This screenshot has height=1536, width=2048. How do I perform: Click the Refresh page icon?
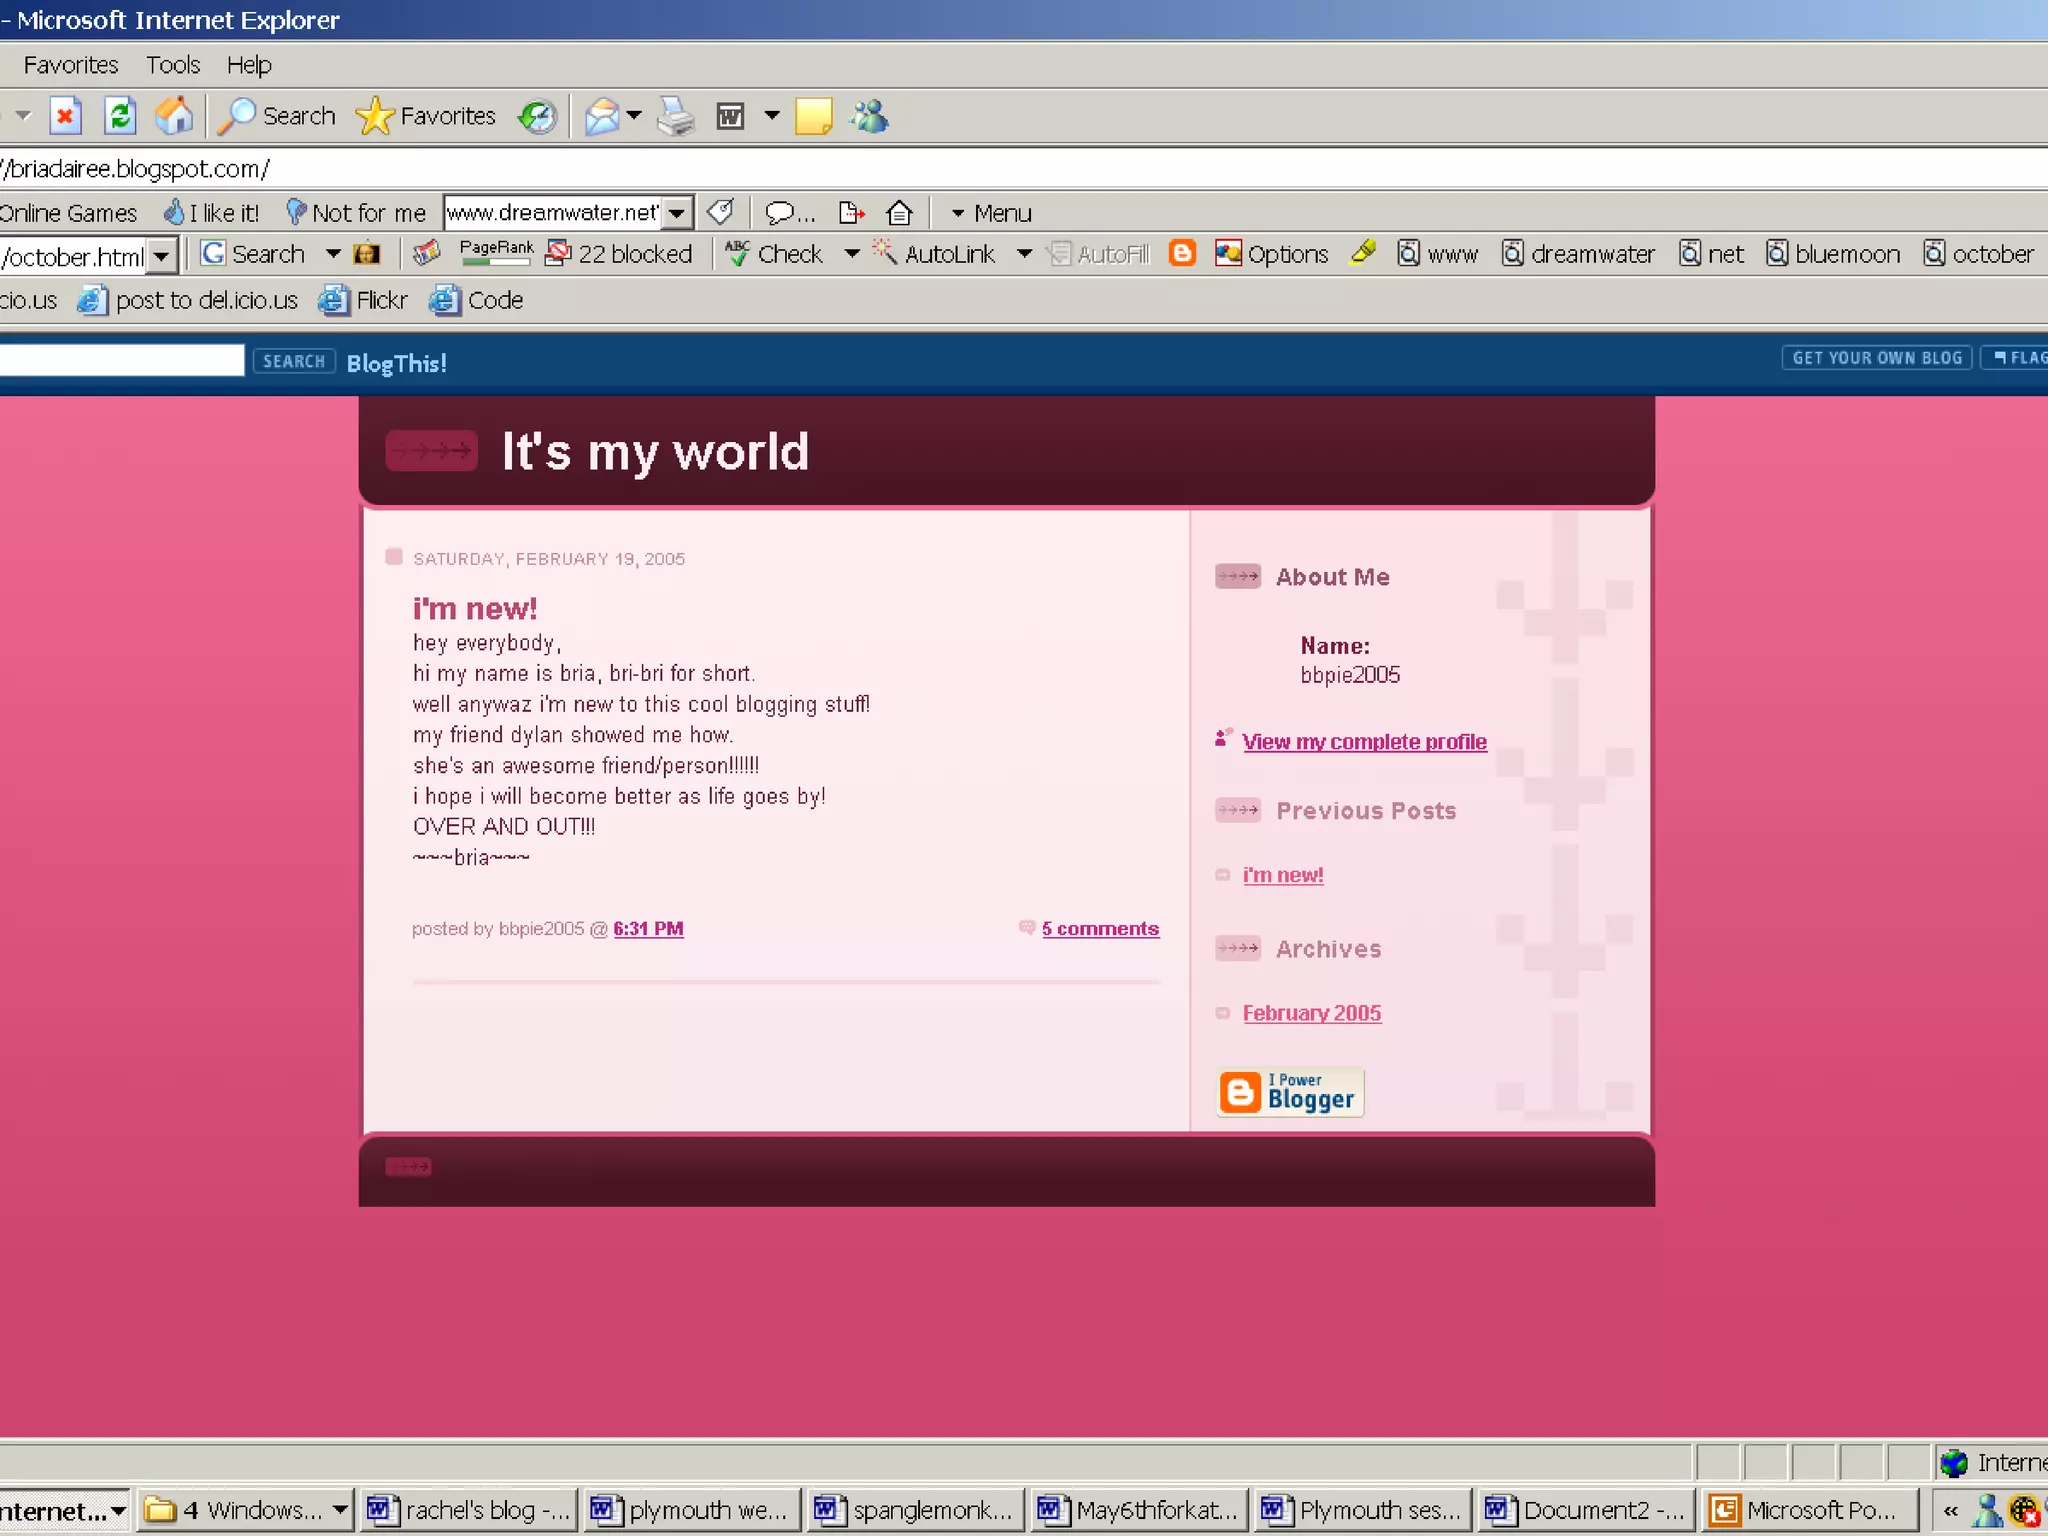(120, 117)
